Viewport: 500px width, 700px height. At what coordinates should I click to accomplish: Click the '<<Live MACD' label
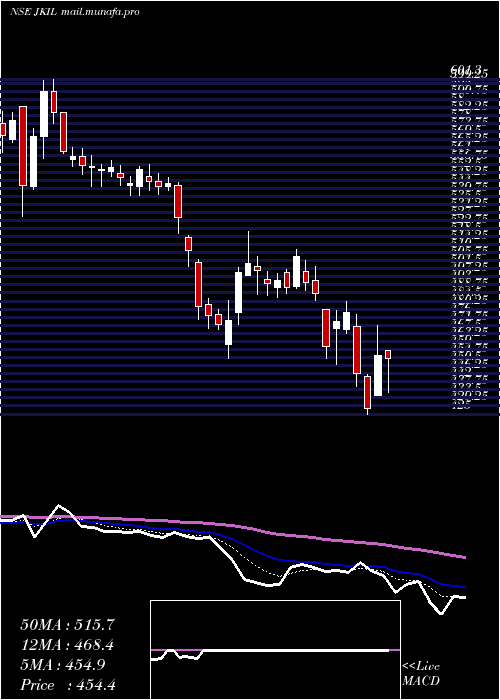point(421,674)
